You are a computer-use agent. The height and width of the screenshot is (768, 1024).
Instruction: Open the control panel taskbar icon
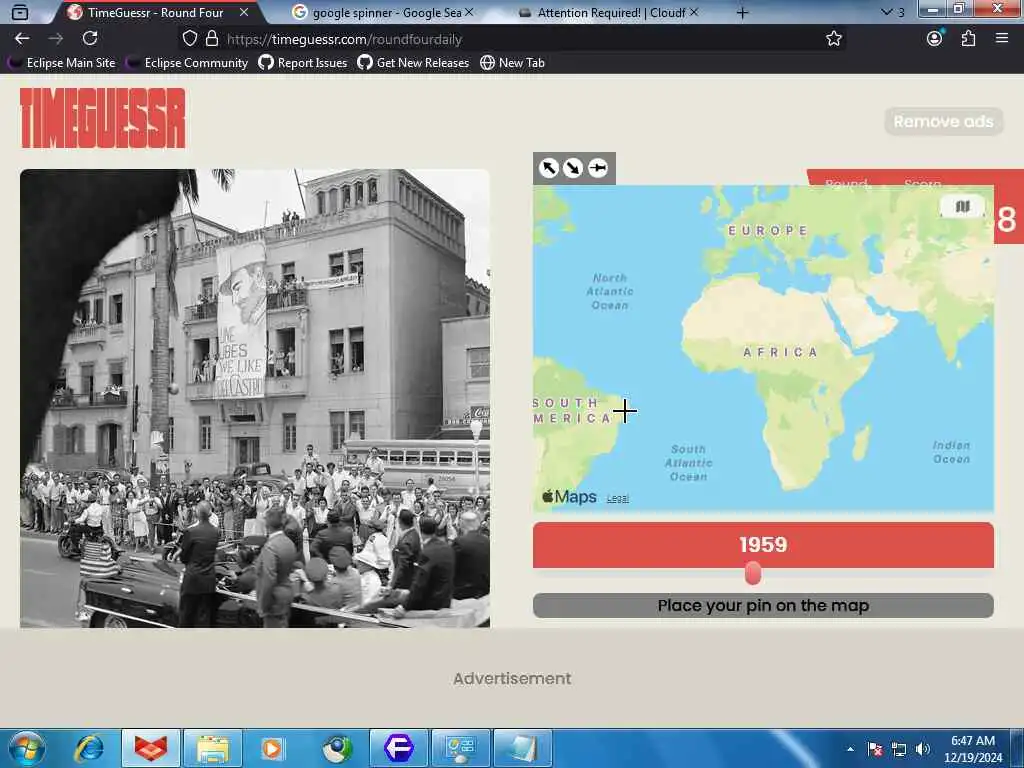click(x=460, y=748)
